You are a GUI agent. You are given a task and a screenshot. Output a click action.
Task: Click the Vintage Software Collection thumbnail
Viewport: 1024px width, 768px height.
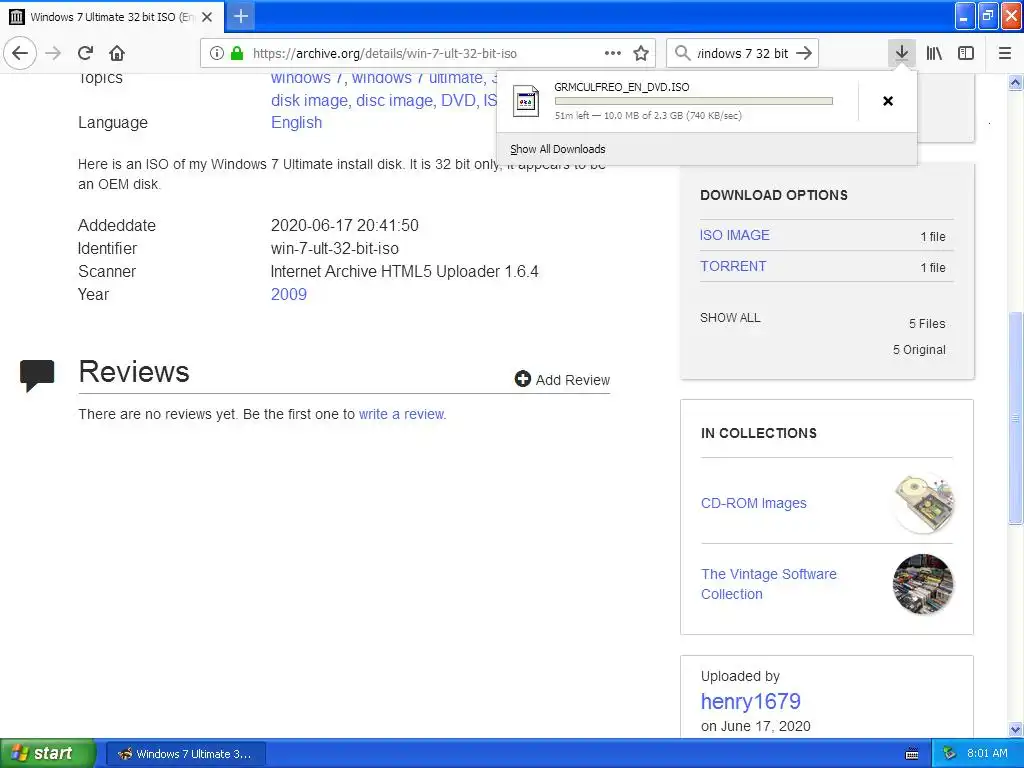click(923, 584)
